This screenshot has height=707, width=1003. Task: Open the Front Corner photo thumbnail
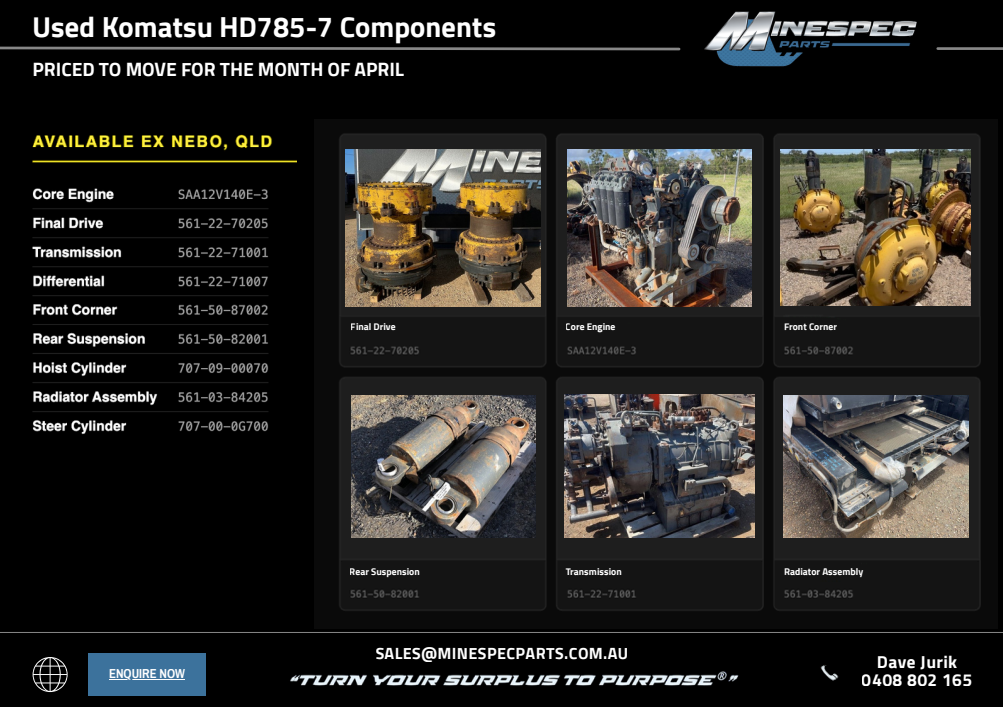875,228
